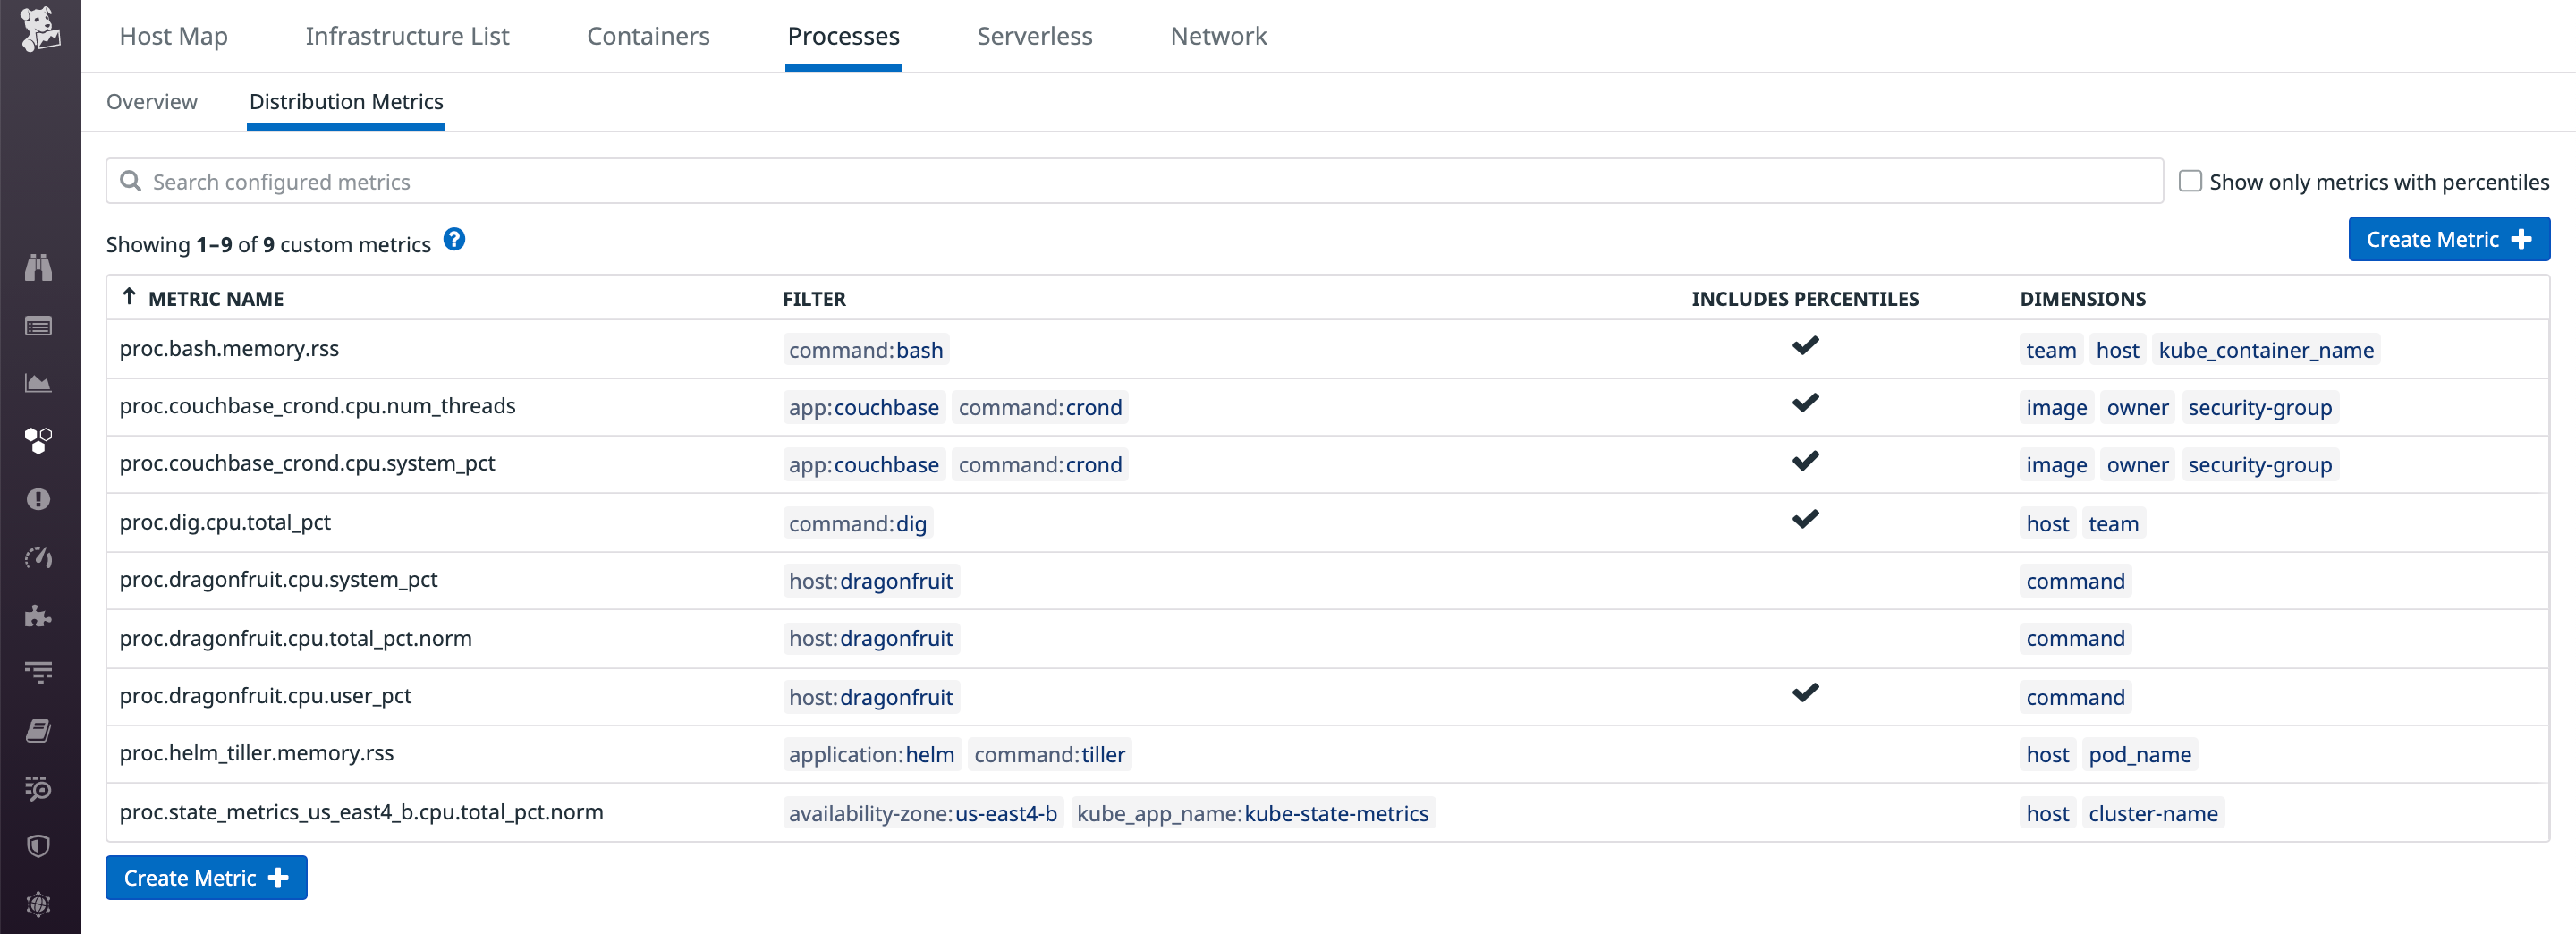This screenshot has width=2576, height=934.
Task: Open Integrations via the puzzle icon
Action: 38,616
